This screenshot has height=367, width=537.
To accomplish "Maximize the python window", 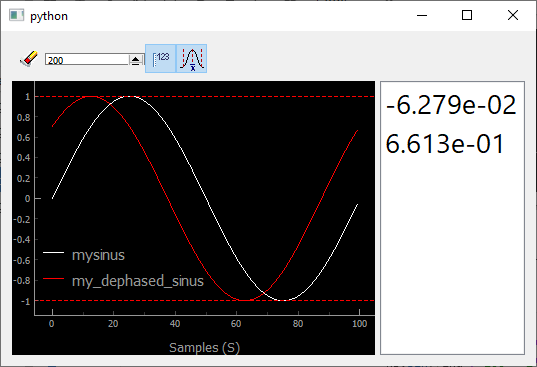I will (x=467, y=15).
